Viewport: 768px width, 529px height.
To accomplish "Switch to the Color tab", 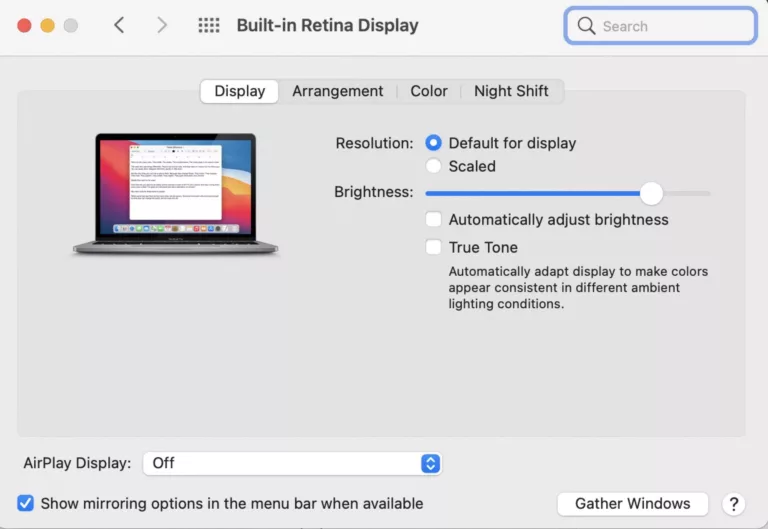I will point(429,91).
